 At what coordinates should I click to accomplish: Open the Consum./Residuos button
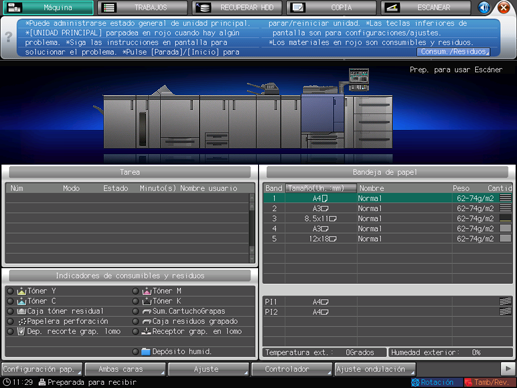pyautogui.click(x=453, y=52)
